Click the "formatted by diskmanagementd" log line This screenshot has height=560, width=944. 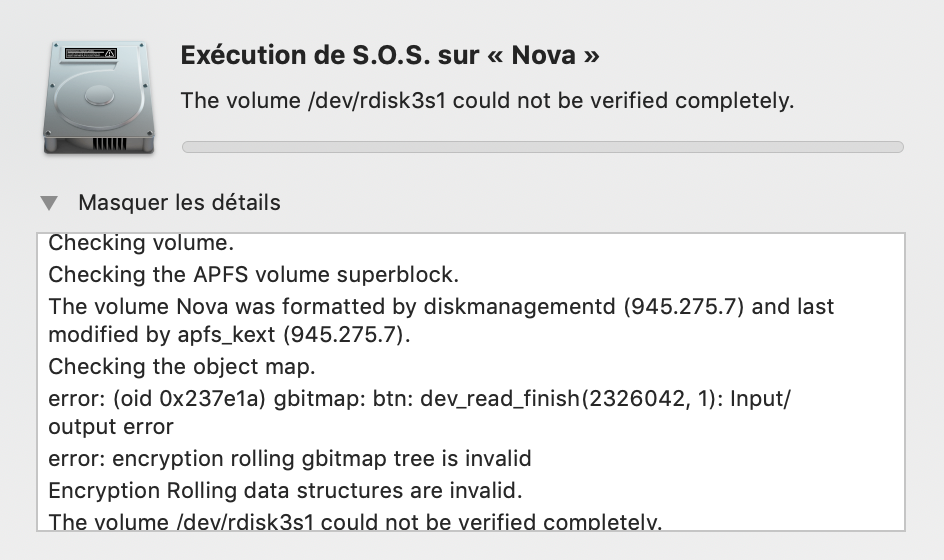[440, 306]
